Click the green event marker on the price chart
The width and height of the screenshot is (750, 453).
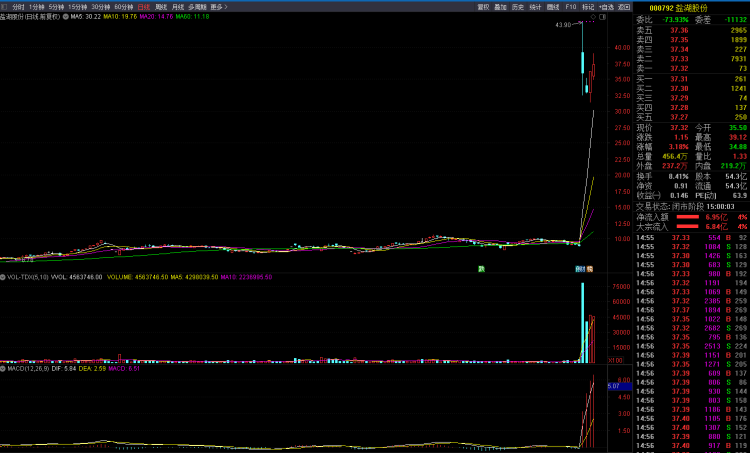tap(481, 268)
